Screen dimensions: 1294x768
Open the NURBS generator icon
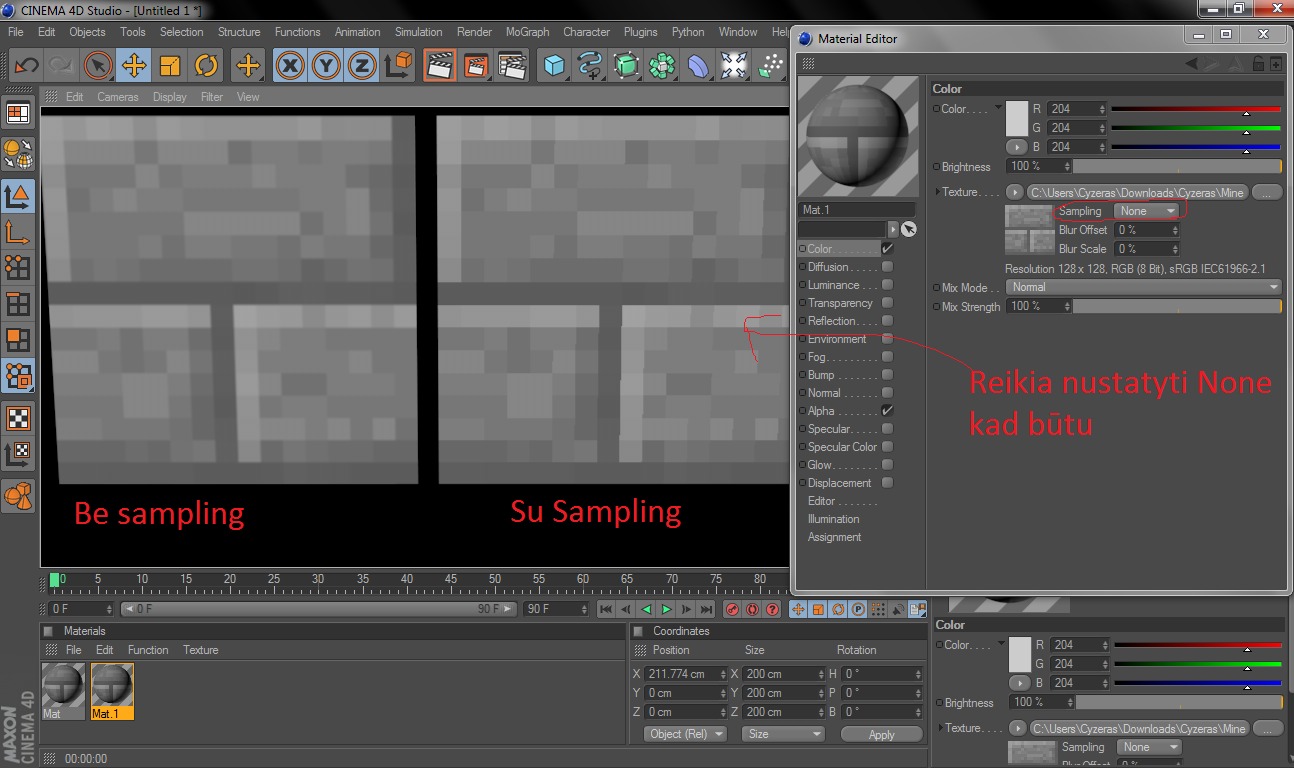626,66
